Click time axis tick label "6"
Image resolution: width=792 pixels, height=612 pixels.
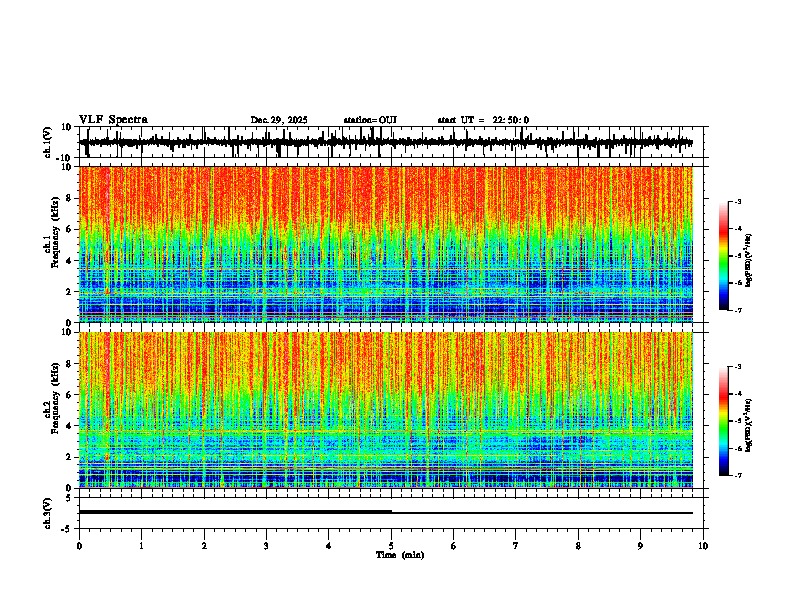tap(454, 546)
